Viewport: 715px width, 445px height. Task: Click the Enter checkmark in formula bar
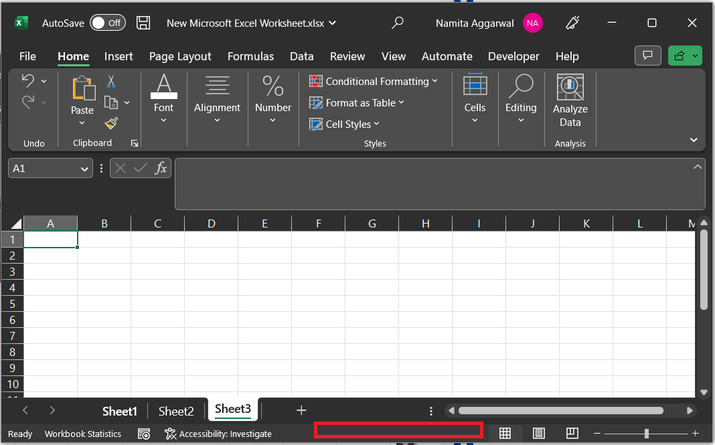pyautogui.click(x=140, y=168)
